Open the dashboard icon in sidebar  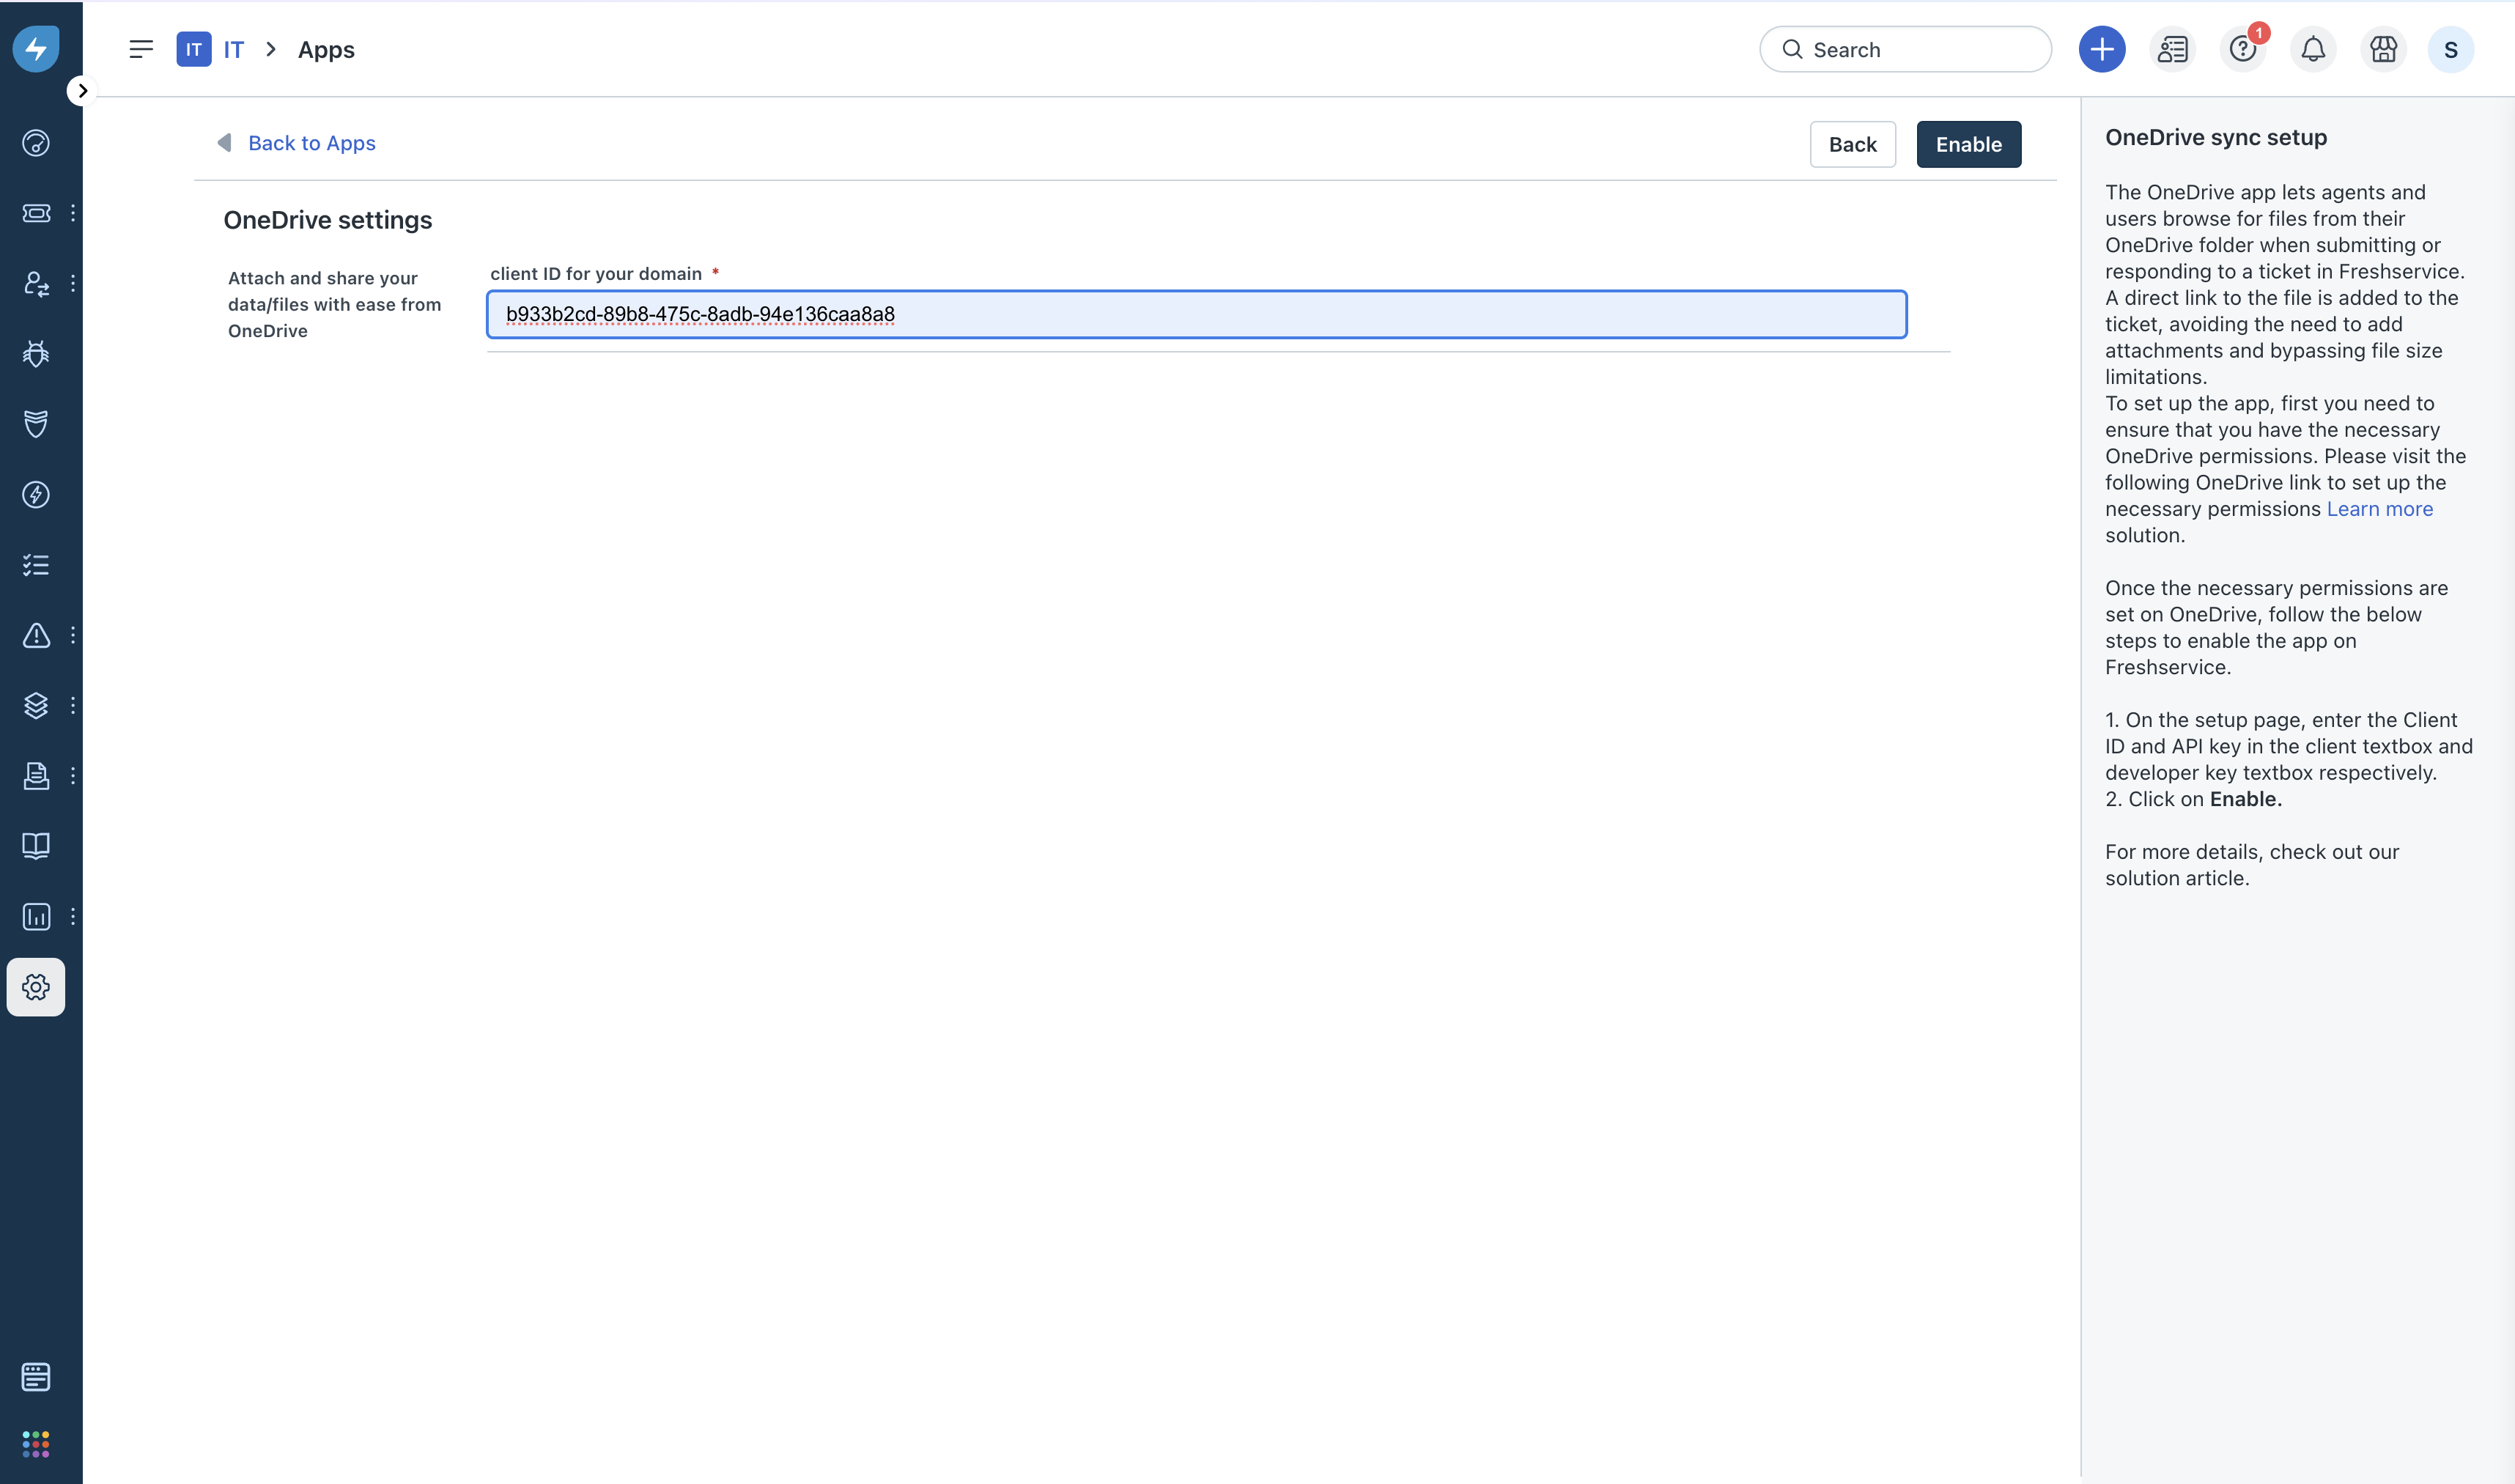(36, 143)
